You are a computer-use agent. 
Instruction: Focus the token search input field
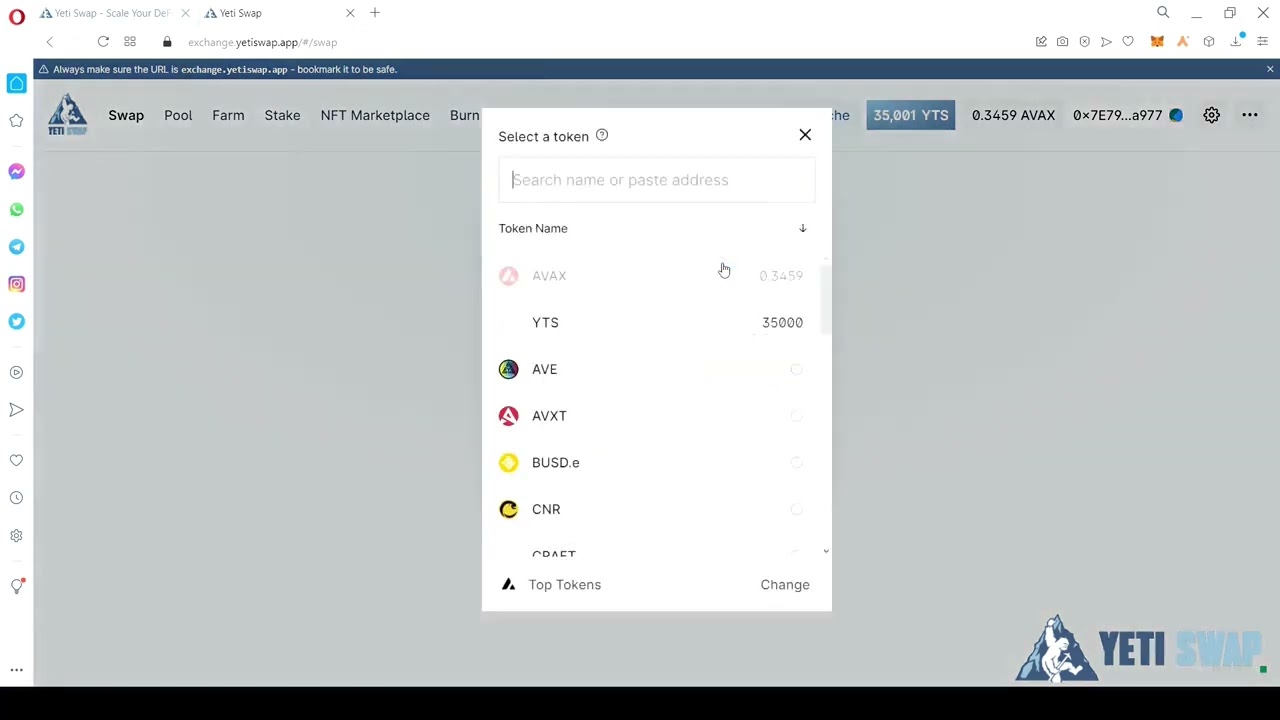click(x=656, y=180)
